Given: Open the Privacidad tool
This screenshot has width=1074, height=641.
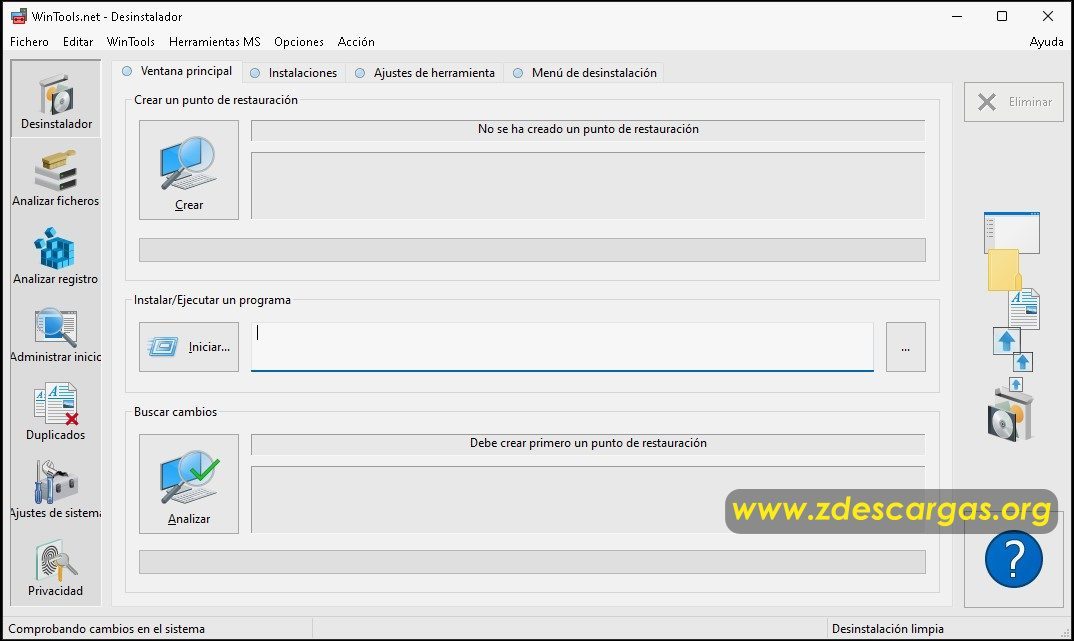Looking at the screenshot, I should click(x=56, y=568).
